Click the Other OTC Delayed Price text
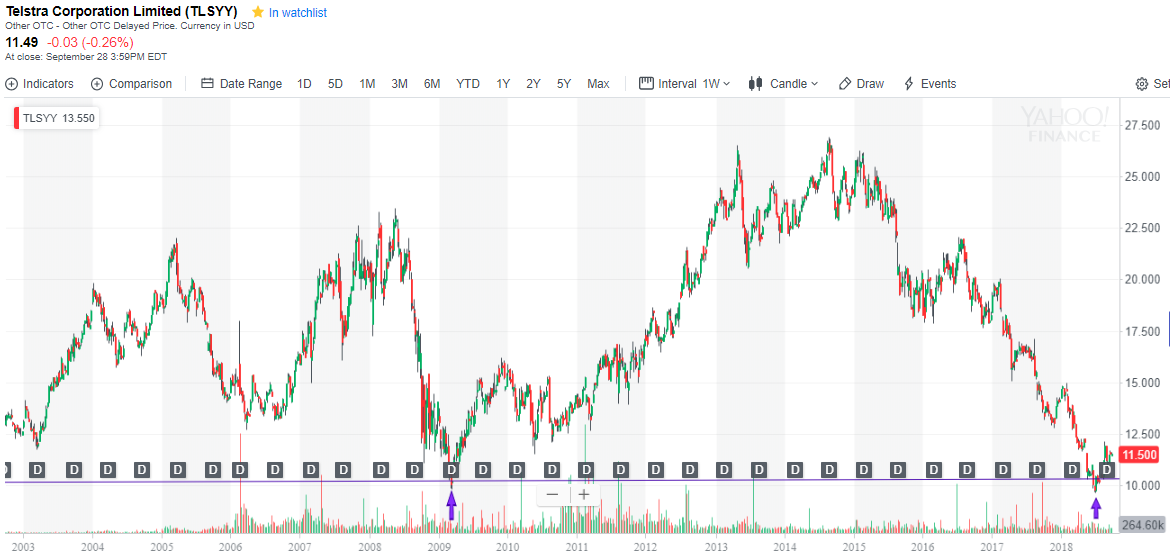The image size is (1170, 560). (x=130, y=25)
